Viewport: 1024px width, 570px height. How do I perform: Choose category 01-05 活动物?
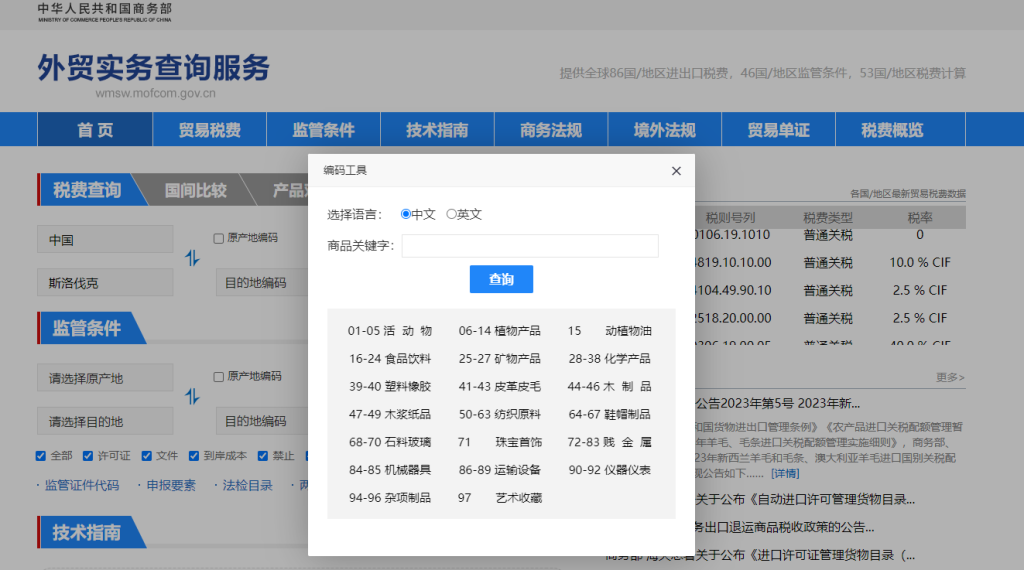(x=390, y=331)
